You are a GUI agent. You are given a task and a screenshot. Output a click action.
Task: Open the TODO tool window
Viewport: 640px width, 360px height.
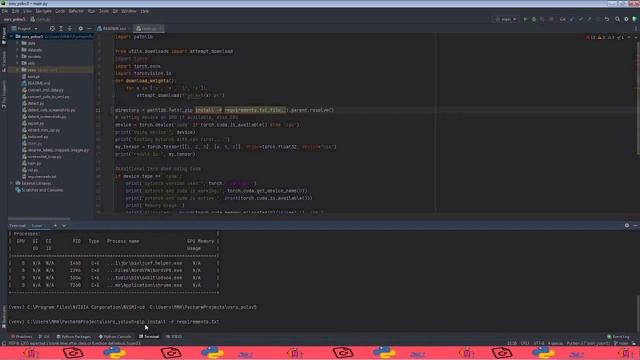174,337
